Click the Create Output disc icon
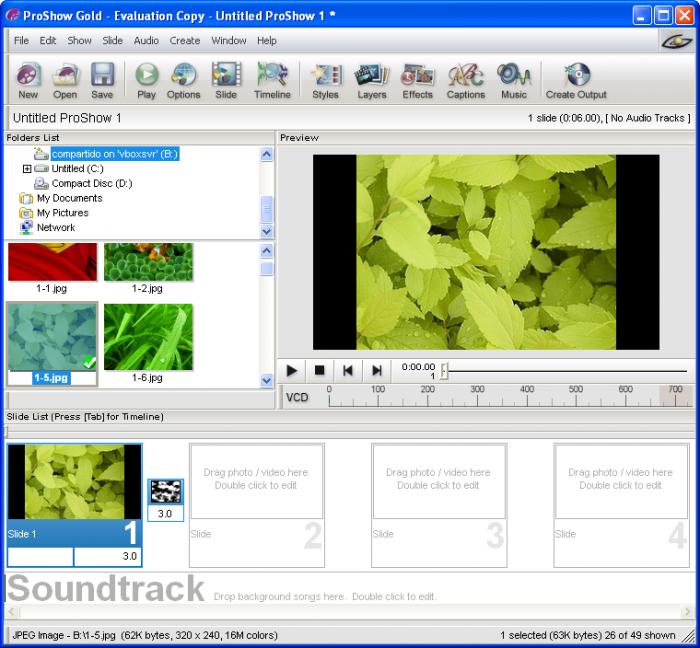 (576, 78)
